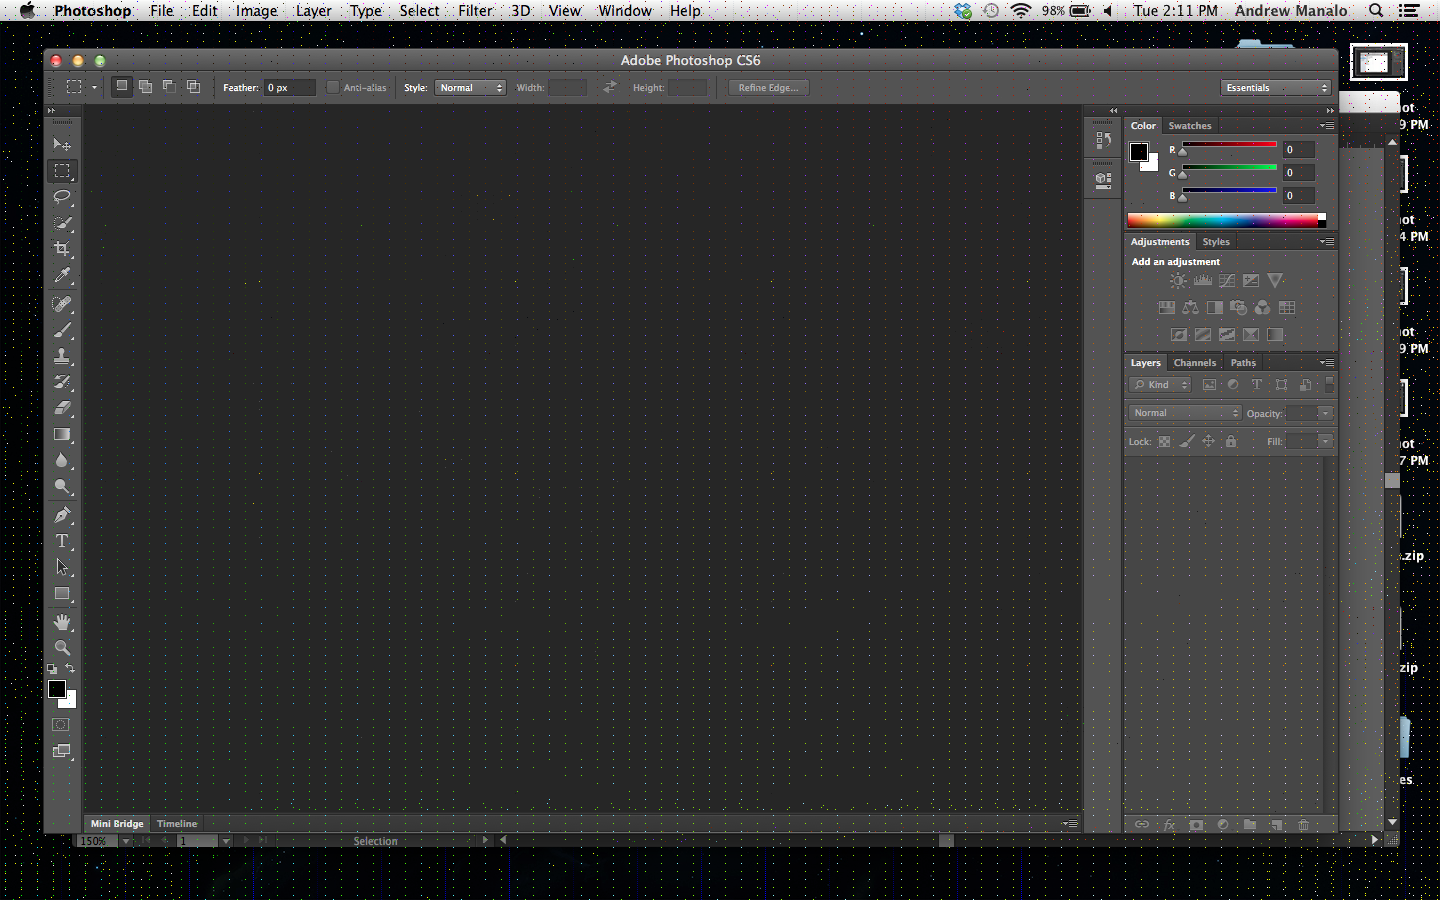Select the Gradient tool

(x=62, y=434)
